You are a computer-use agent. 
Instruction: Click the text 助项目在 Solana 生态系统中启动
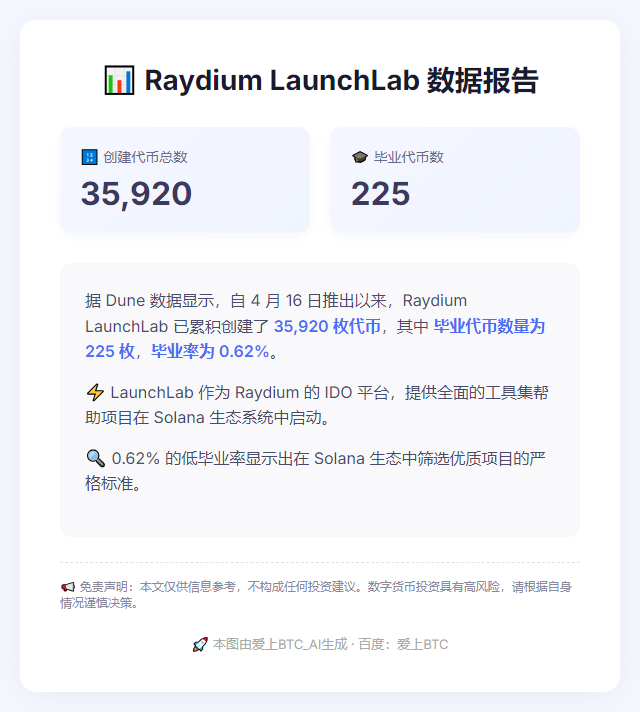[203, 417]
